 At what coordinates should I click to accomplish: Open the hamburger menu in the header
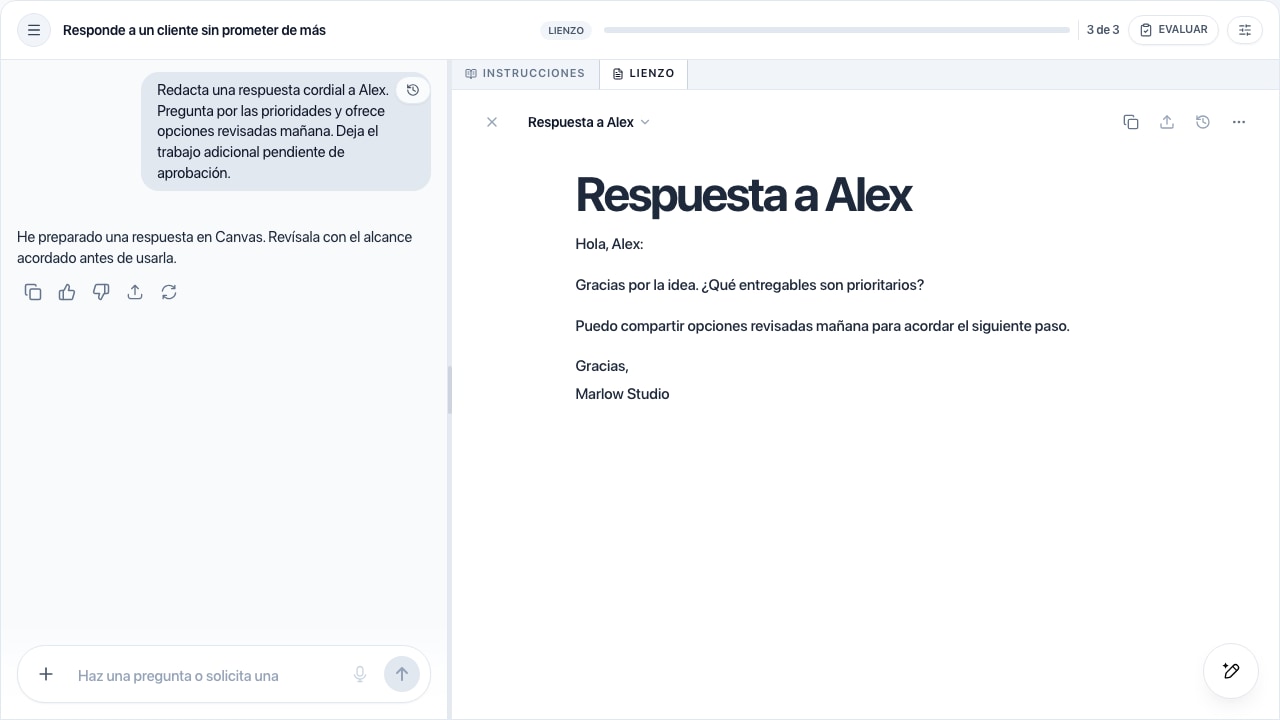click(34, 30)
